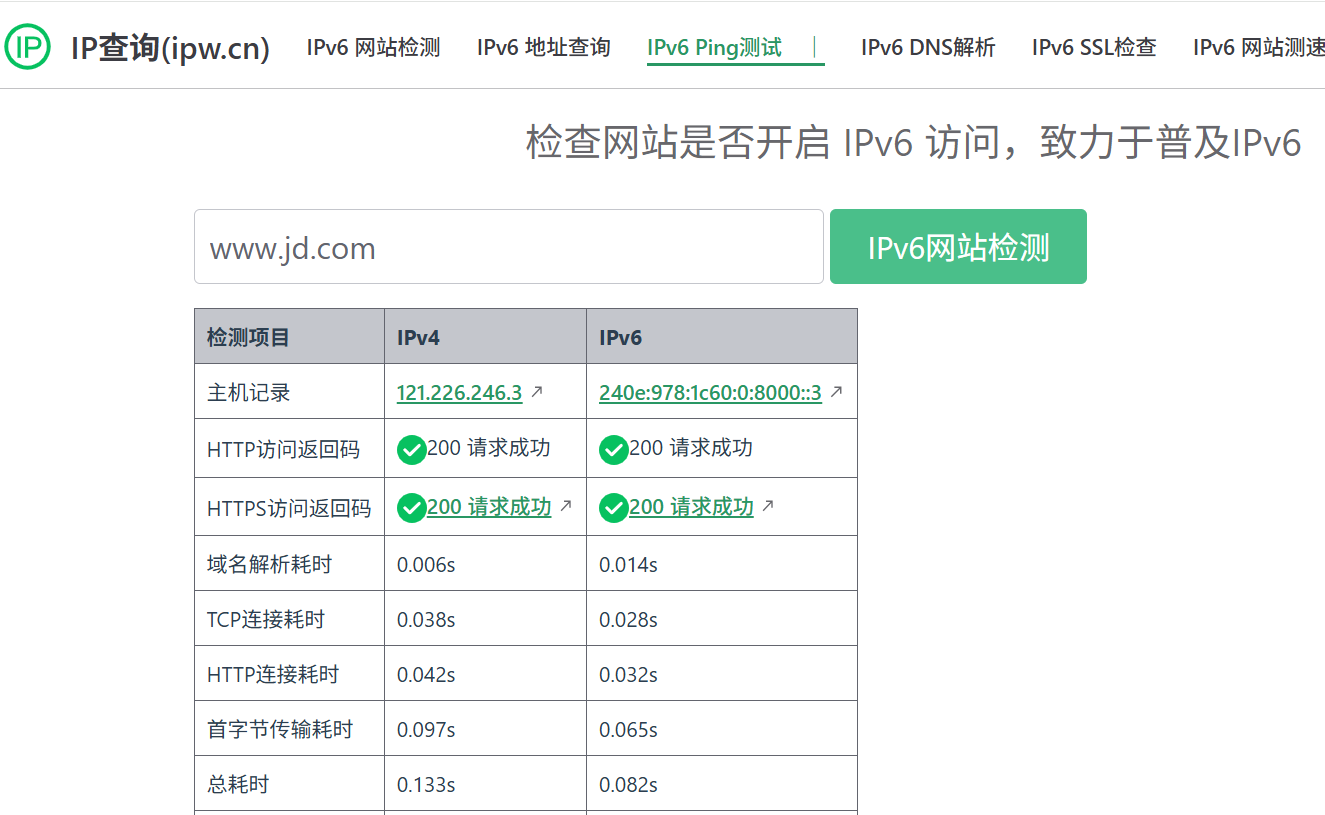Click the 0.032s HTTP connect value
Viewport: 1325px width, 815px height.
628,675
